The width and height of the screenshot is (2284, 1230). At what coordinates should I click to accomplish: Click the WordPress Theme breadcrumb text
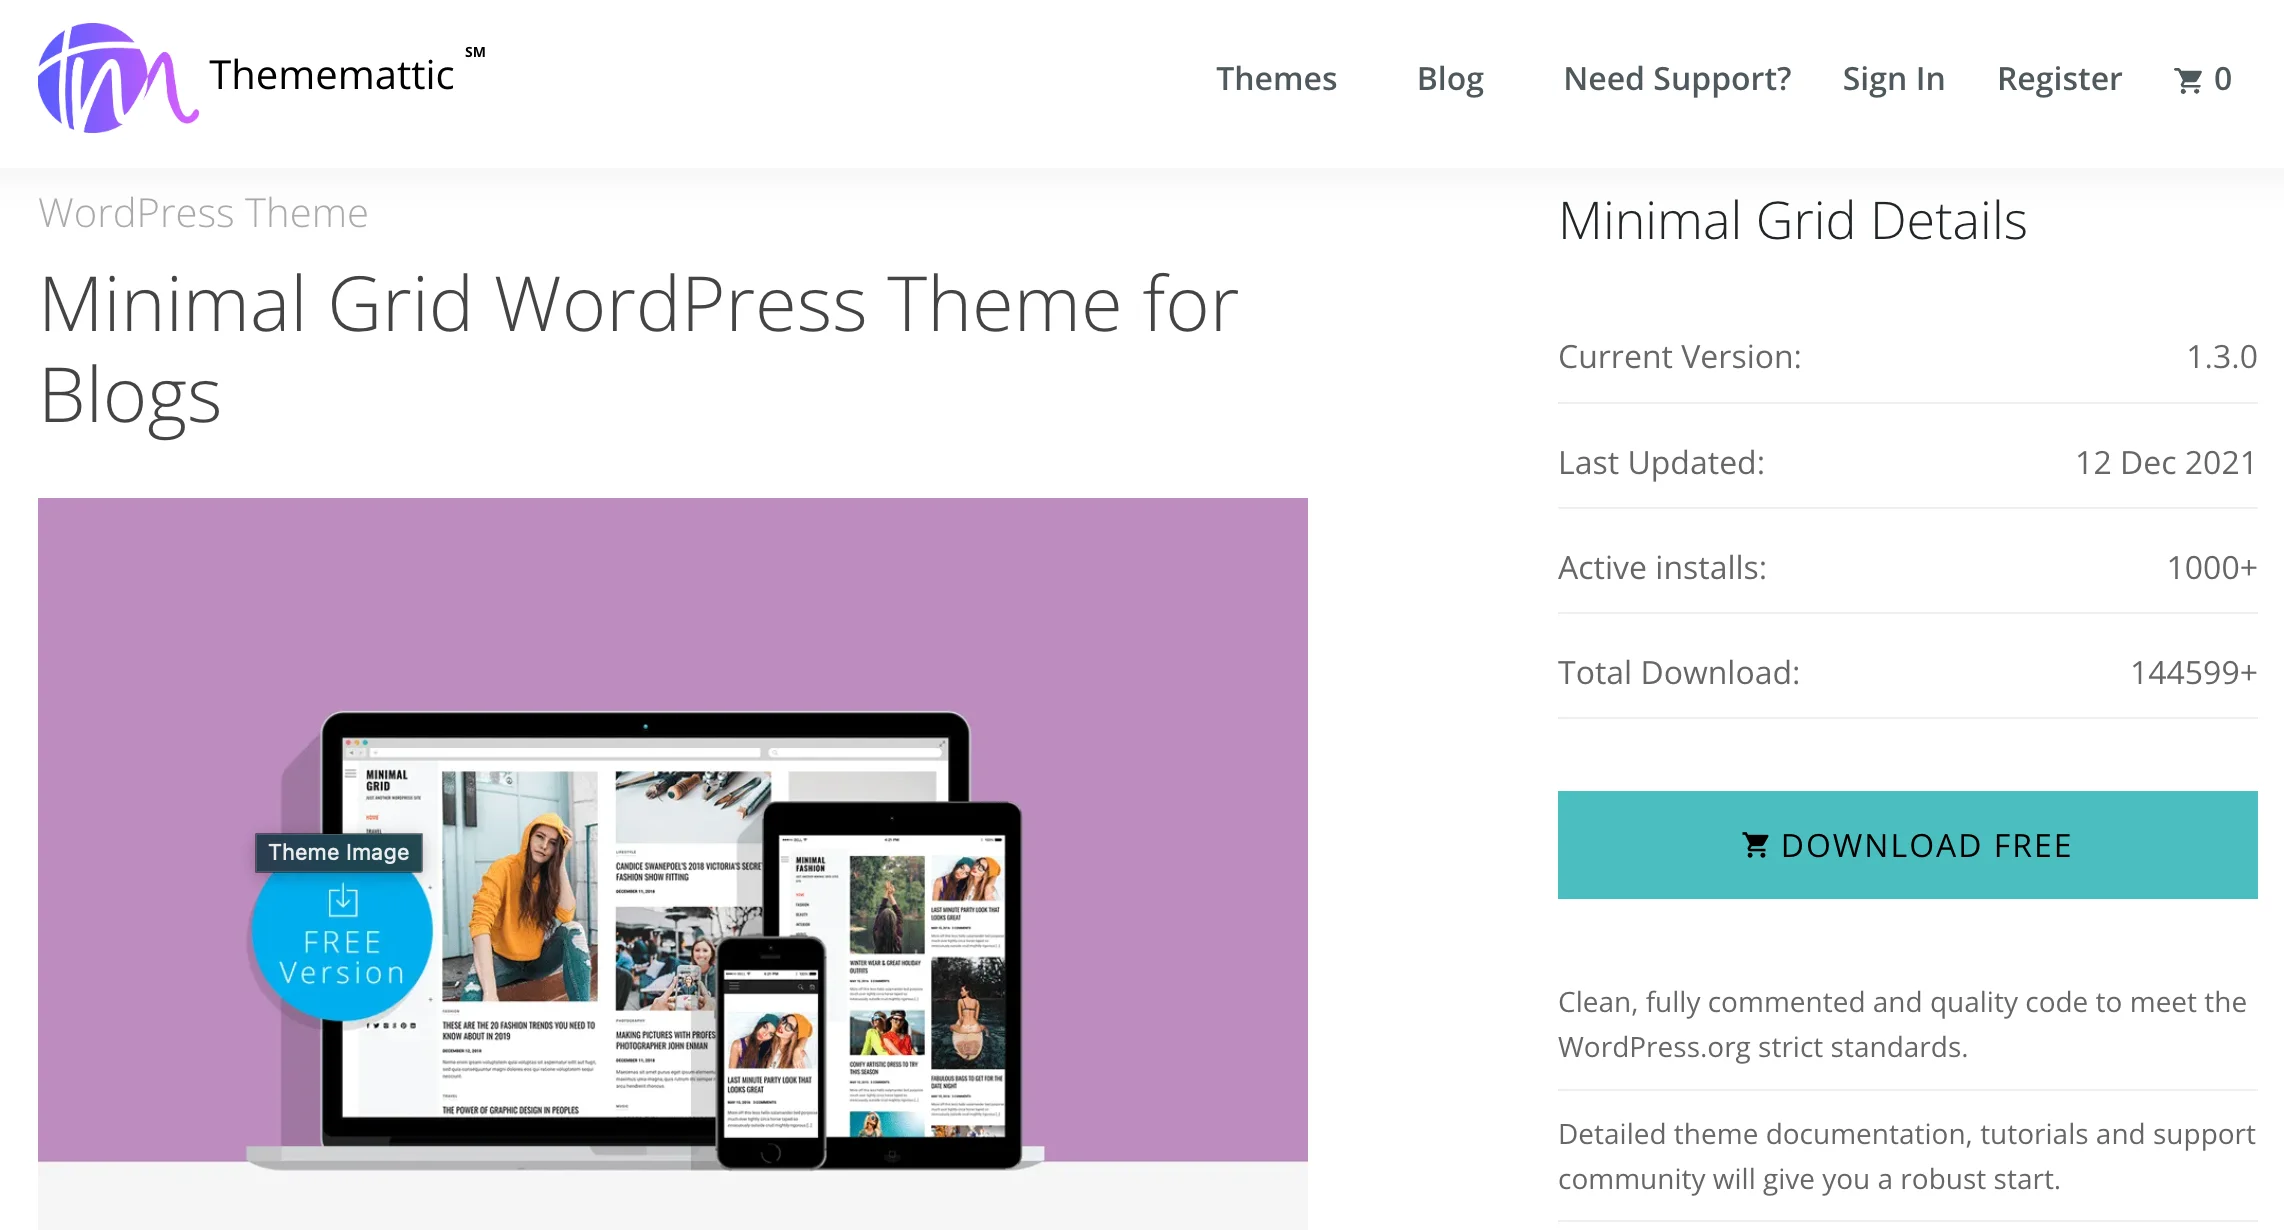(x=203, y=213)
